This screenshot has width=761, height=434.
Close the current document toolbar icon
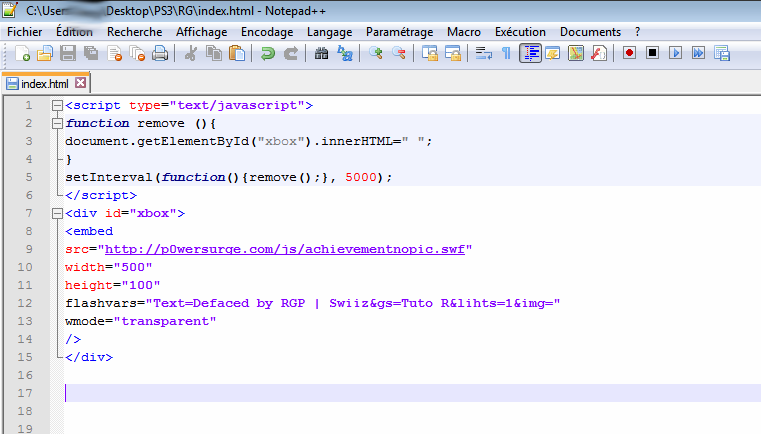115,53
